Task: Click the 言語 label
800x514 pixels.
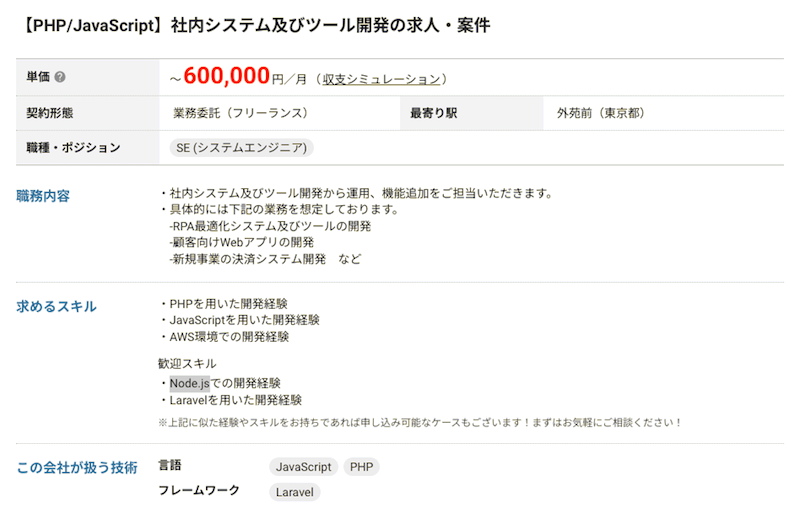Action: tap(170, 466)
